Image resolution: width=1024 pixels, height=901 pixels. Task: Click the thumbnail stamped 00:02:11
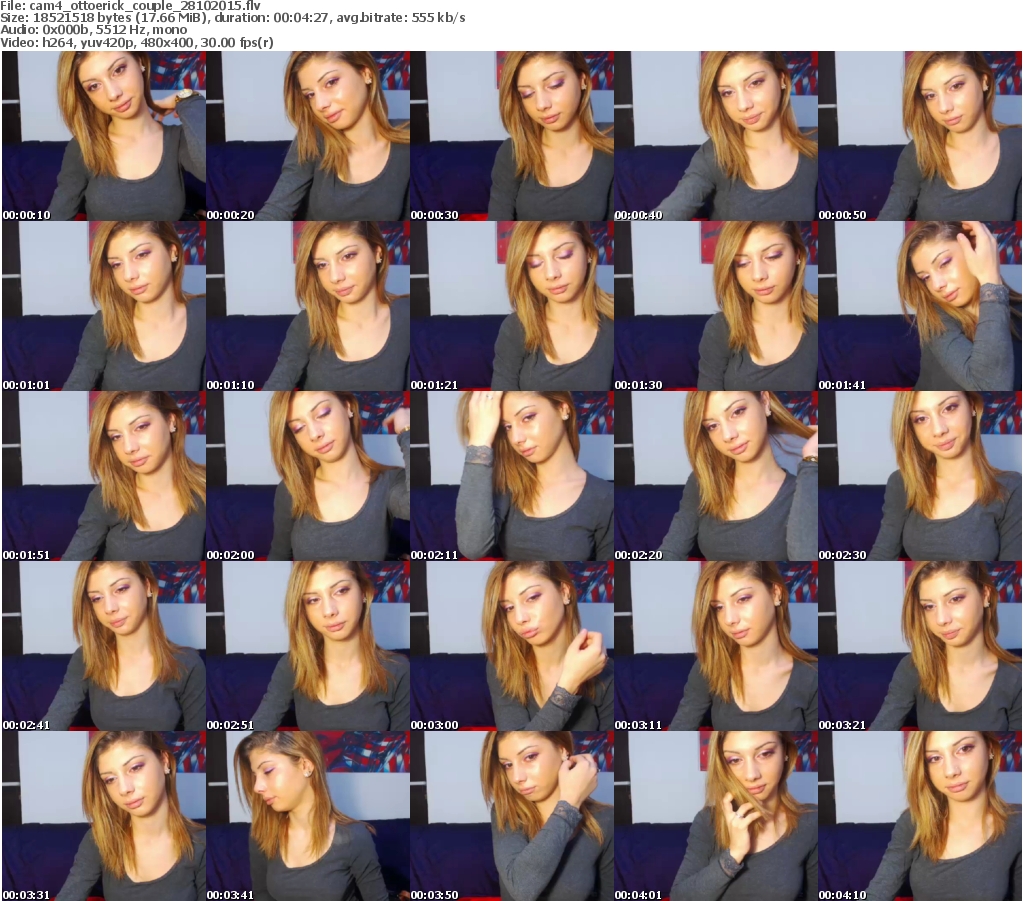coord(511,476)
